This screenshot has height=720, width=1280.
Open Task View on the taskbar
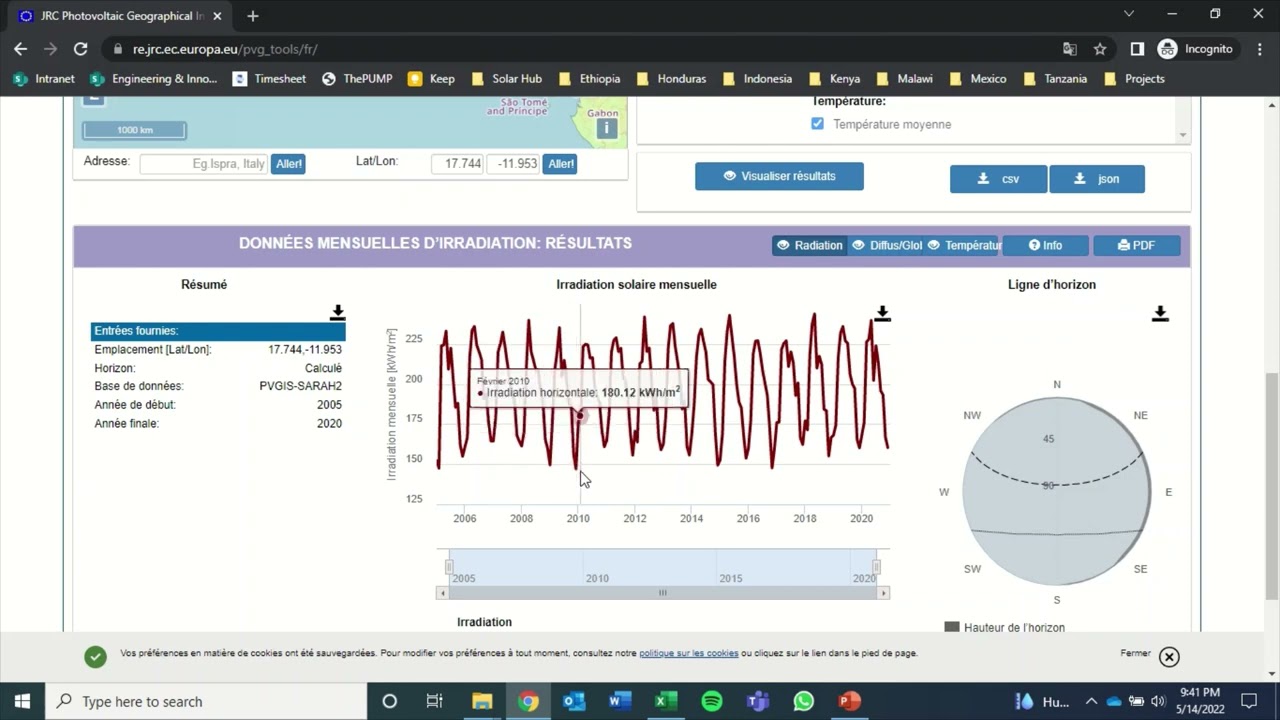[434, 701]
